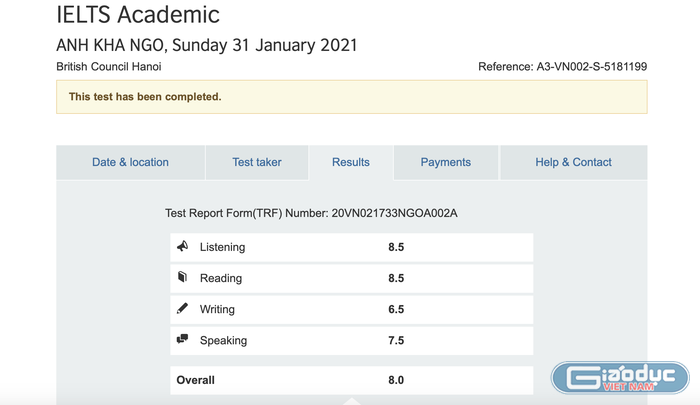Click the 'This test has been completed.' notice
Viewport: 700px width, 405px height.
coord(352,97)
